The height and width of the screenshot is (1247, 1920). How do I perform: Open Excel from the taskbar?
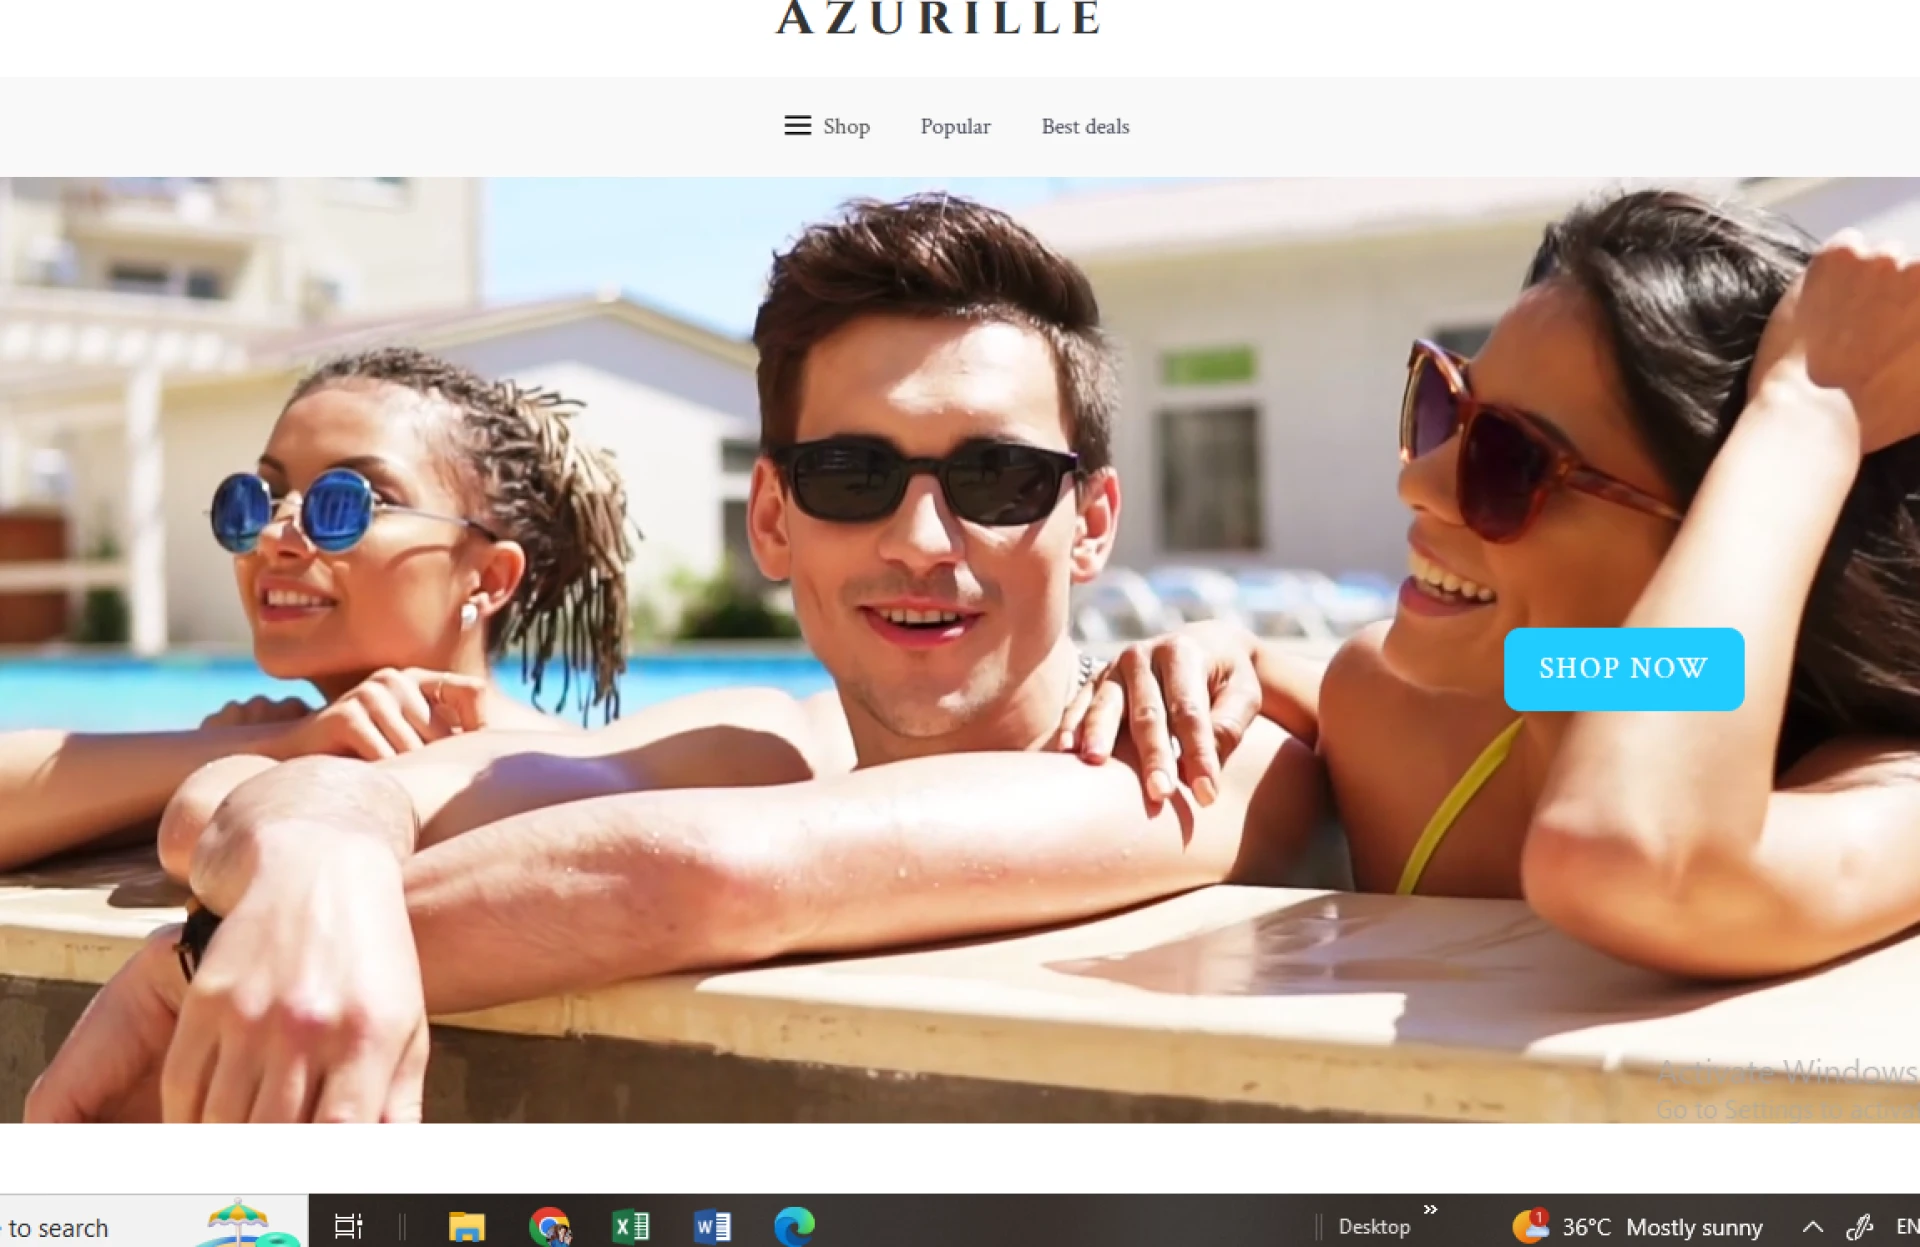(631, 1226)
